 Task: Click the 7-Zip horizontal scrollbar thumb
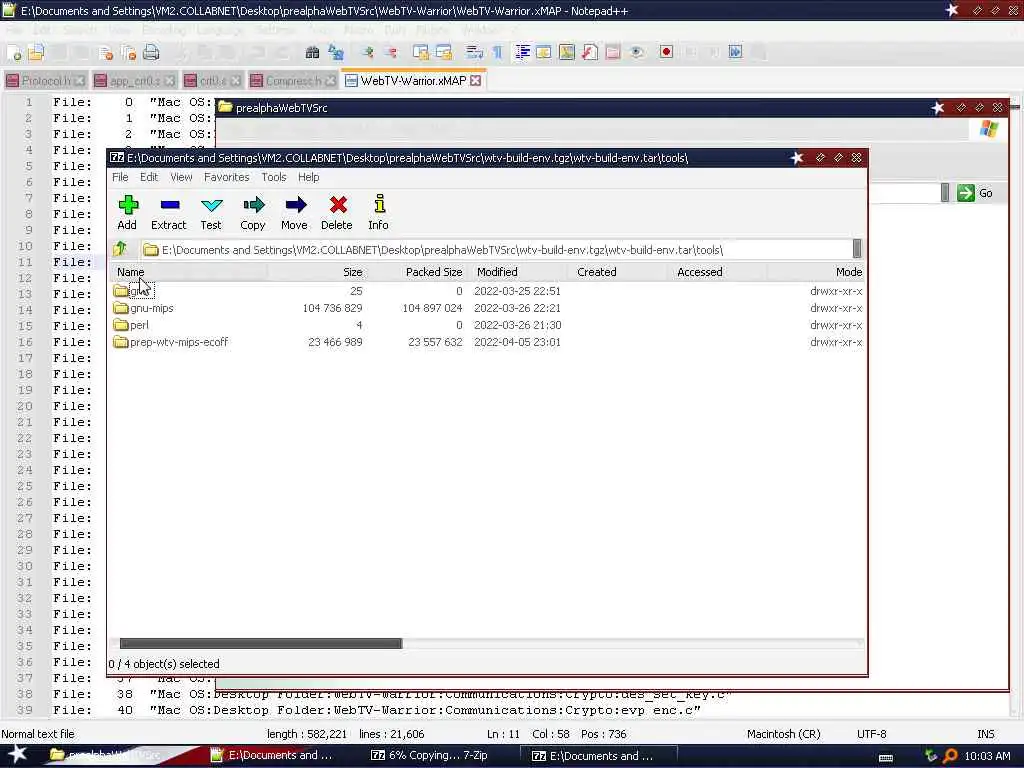pos(261,644)
